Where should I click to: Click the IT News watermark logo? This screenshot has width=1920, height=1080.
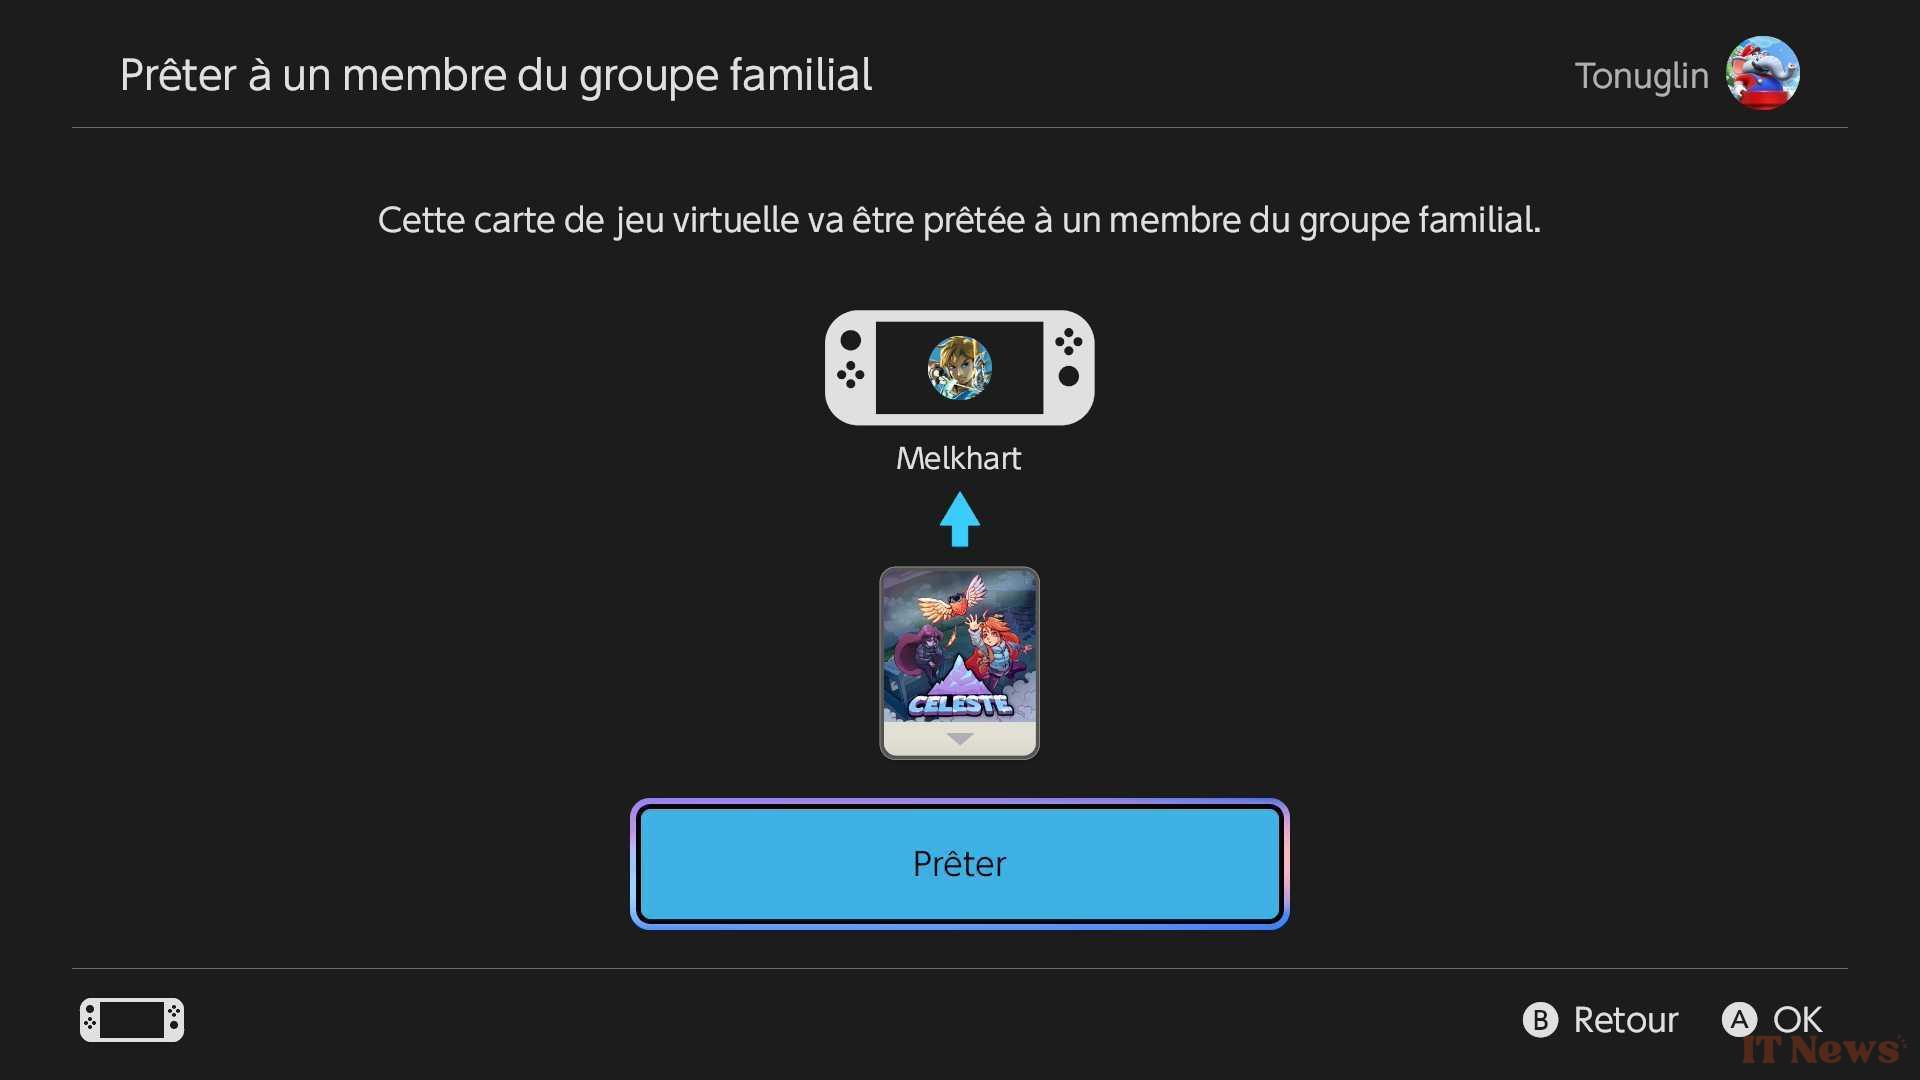(x=1822, y=1049)
